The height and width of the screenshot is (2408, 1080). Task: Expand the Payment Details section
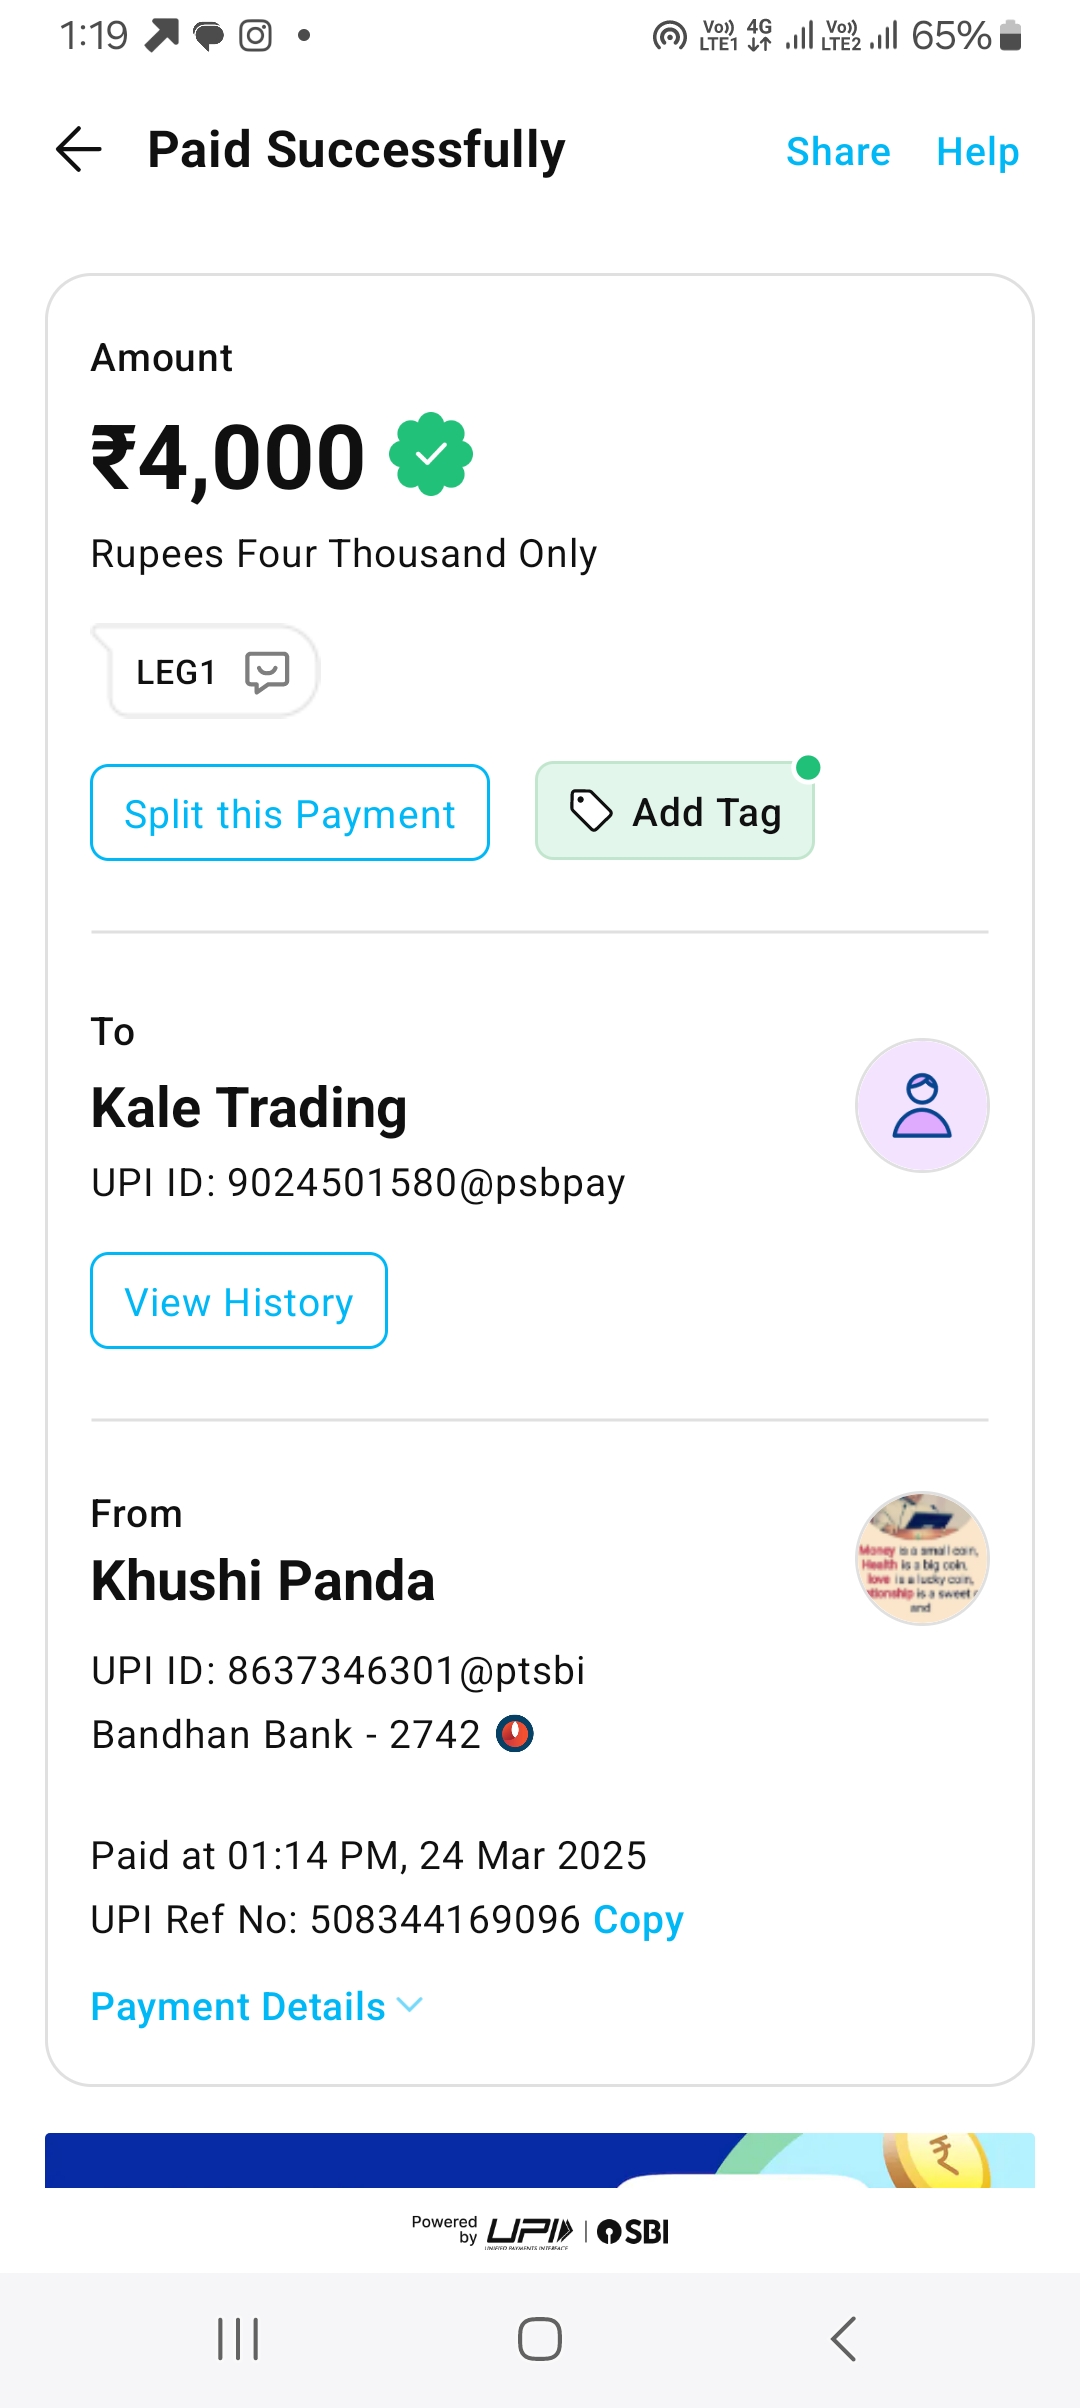(256, 2006)
